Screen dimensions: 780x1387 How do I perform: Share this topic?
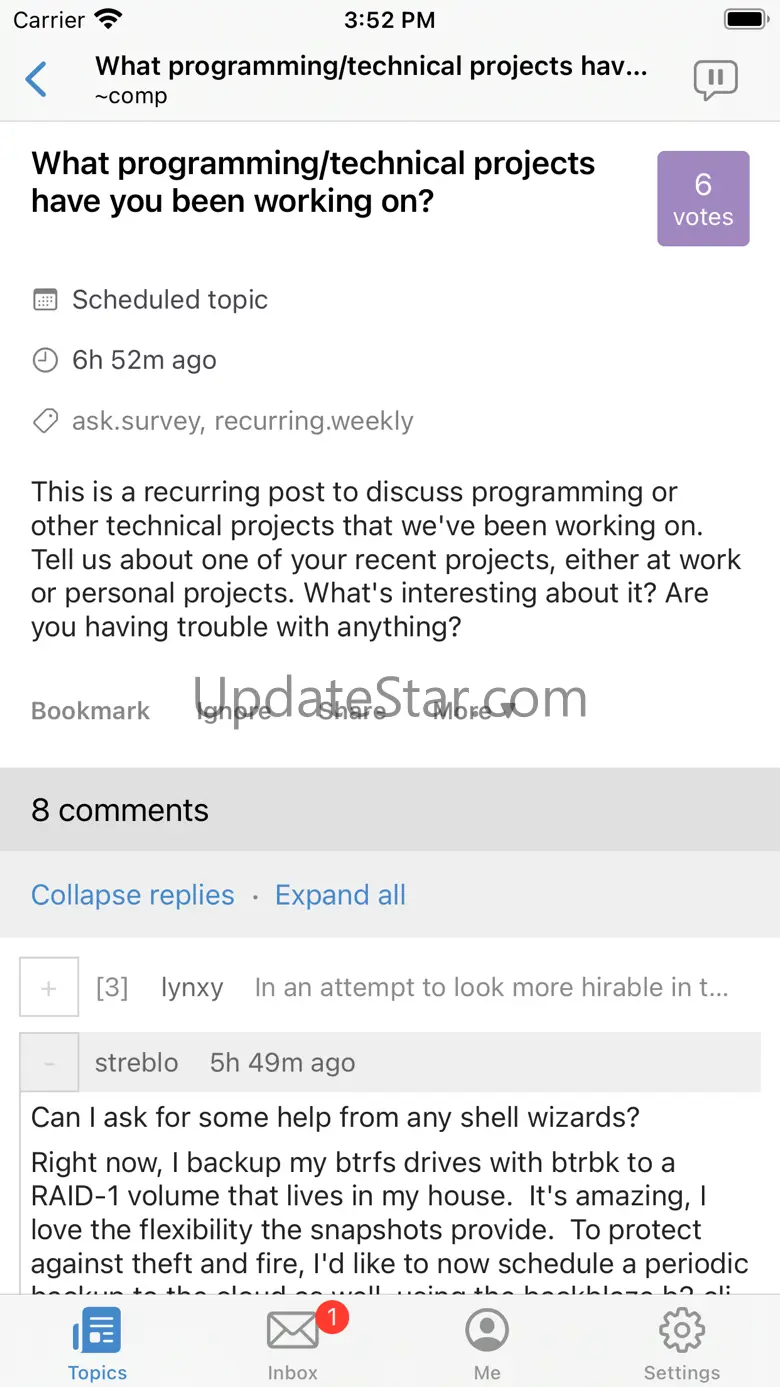(x=351, y=711)
